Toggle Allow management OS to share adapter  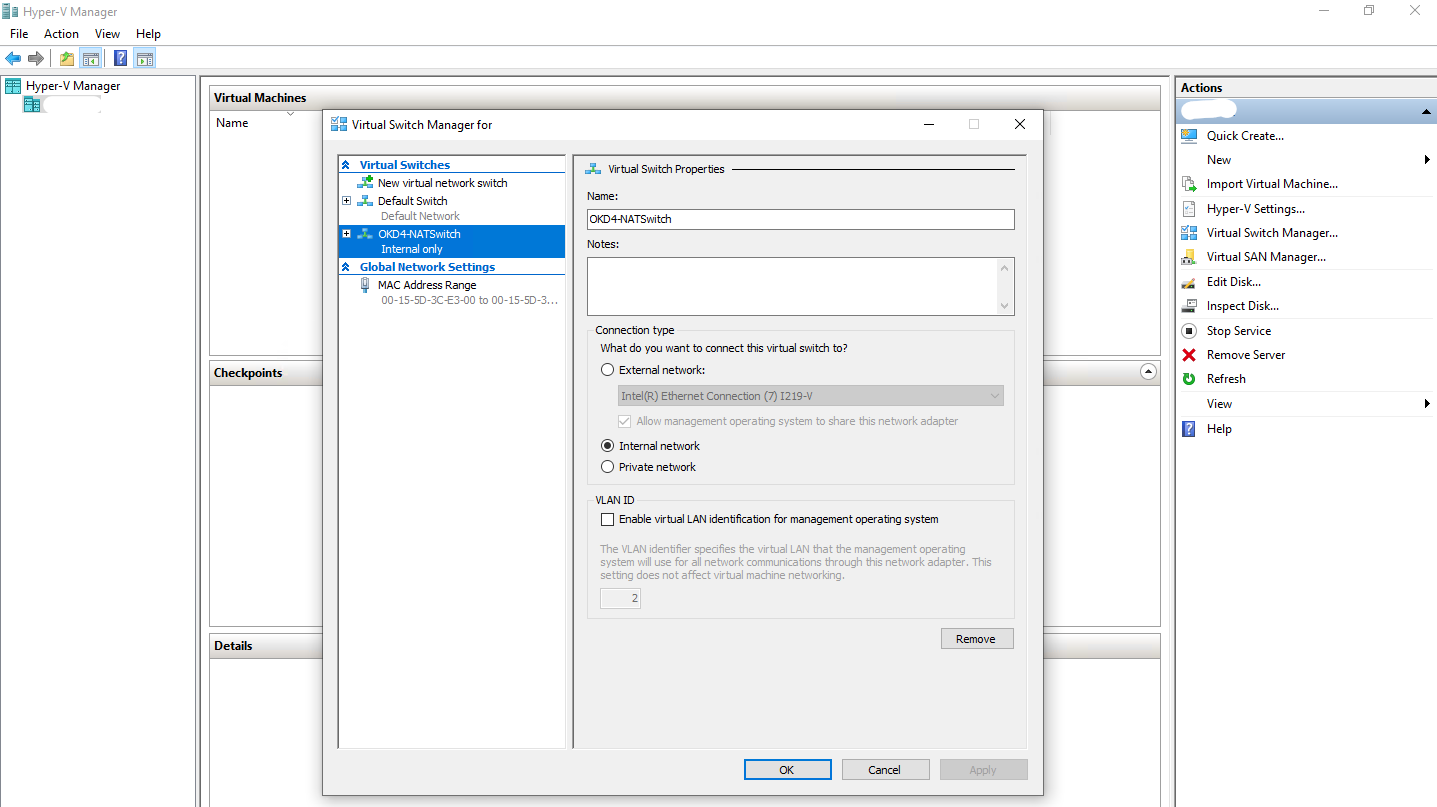point(625,421)
